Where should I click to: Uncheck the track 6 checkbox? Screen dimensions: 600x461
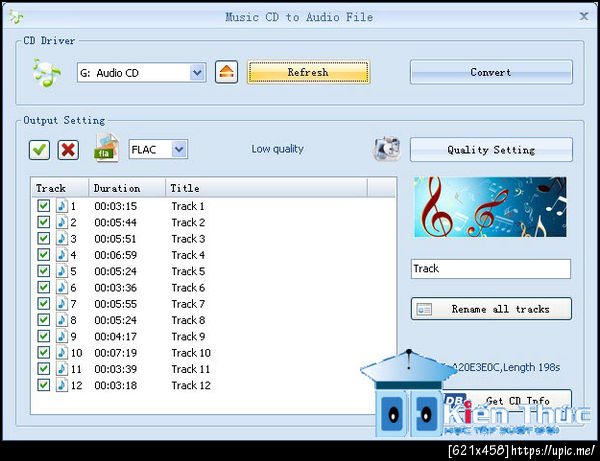pos(43,287)
